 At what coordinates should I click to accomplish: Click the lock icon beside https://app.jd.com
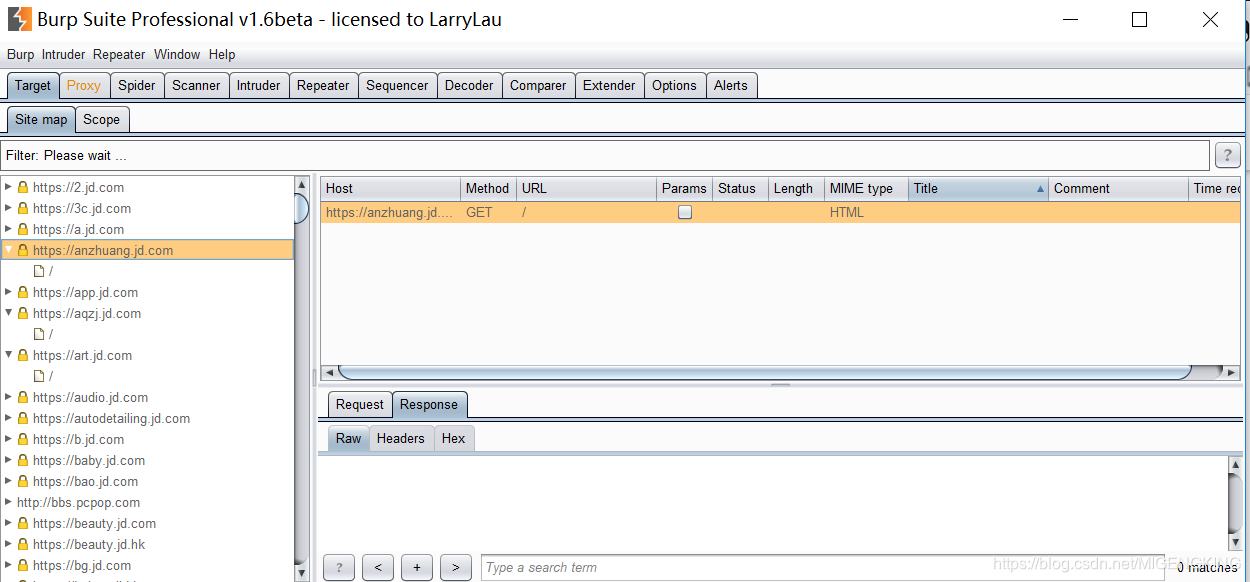click(23, 292)
